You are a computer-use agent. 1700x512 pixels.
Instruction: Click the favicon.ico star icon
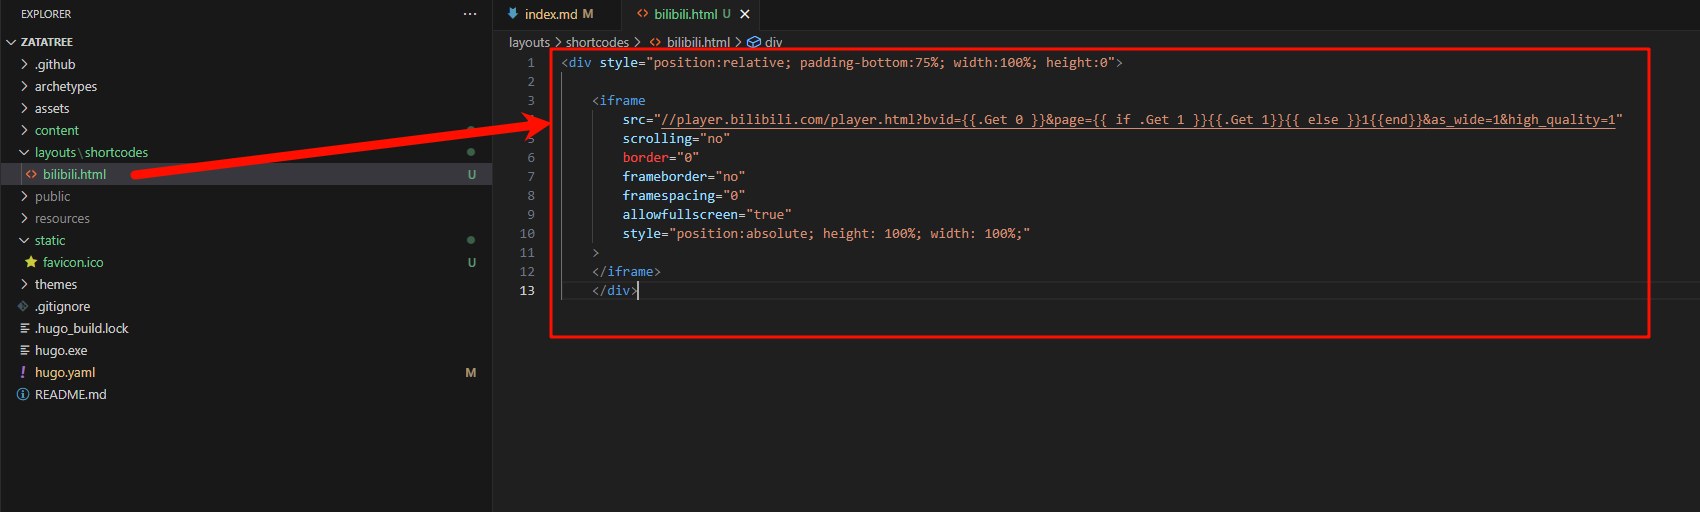31,262
